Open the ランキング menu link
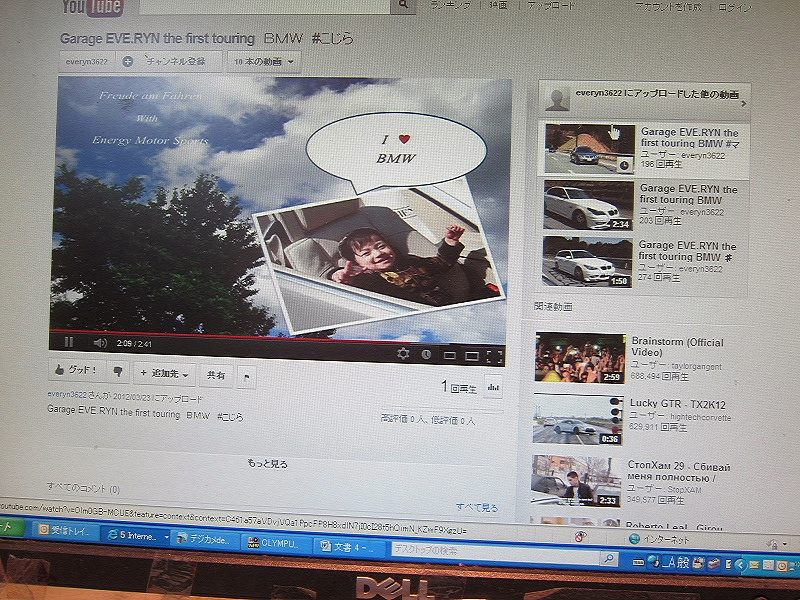 point(451,5)
